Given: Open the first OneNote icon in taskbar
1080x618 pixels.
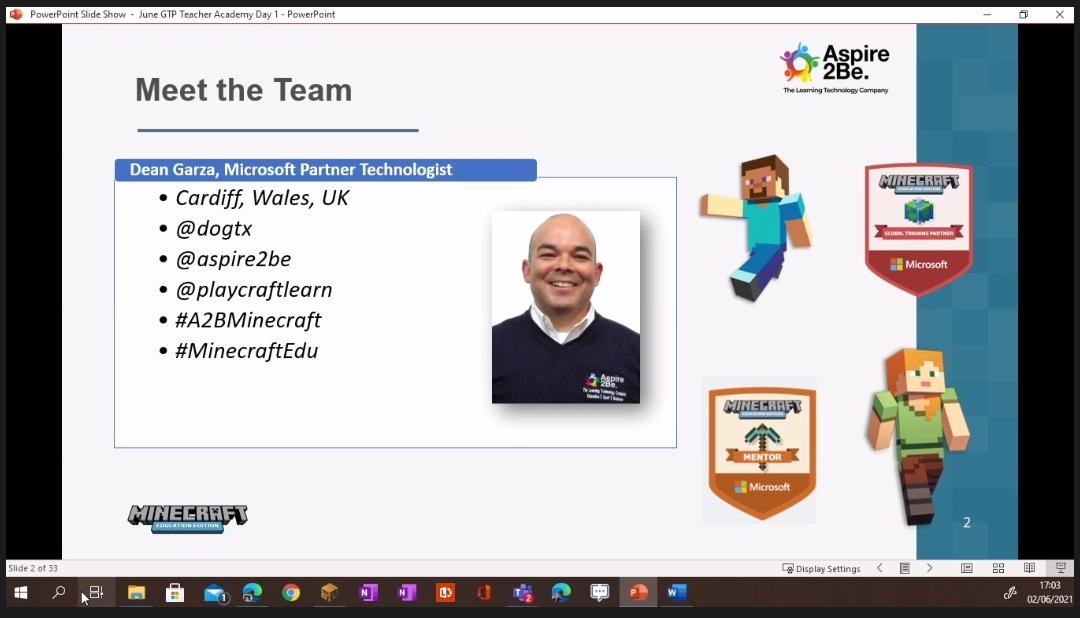Looking at the screenshot, I should pos(368,593).
